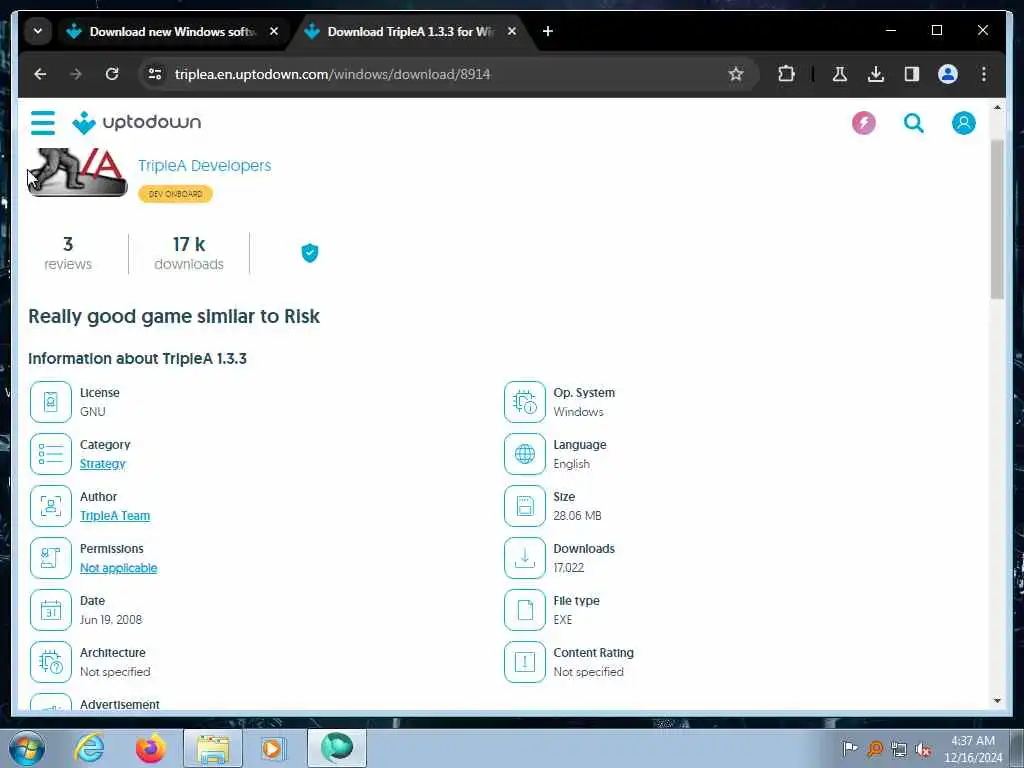
Task: Click the 3 reviews counter
Action: point(68,253)
